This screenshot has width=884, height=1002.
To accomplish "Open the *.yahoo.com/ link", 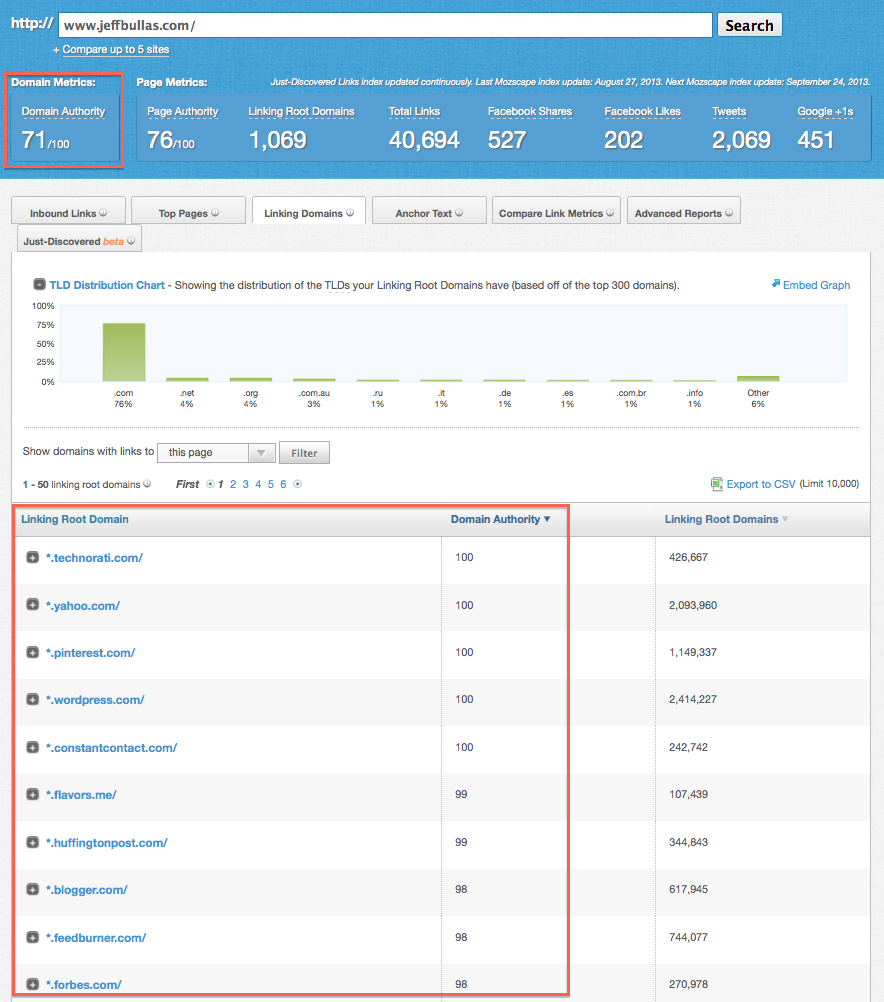I will tap(82, 605).
